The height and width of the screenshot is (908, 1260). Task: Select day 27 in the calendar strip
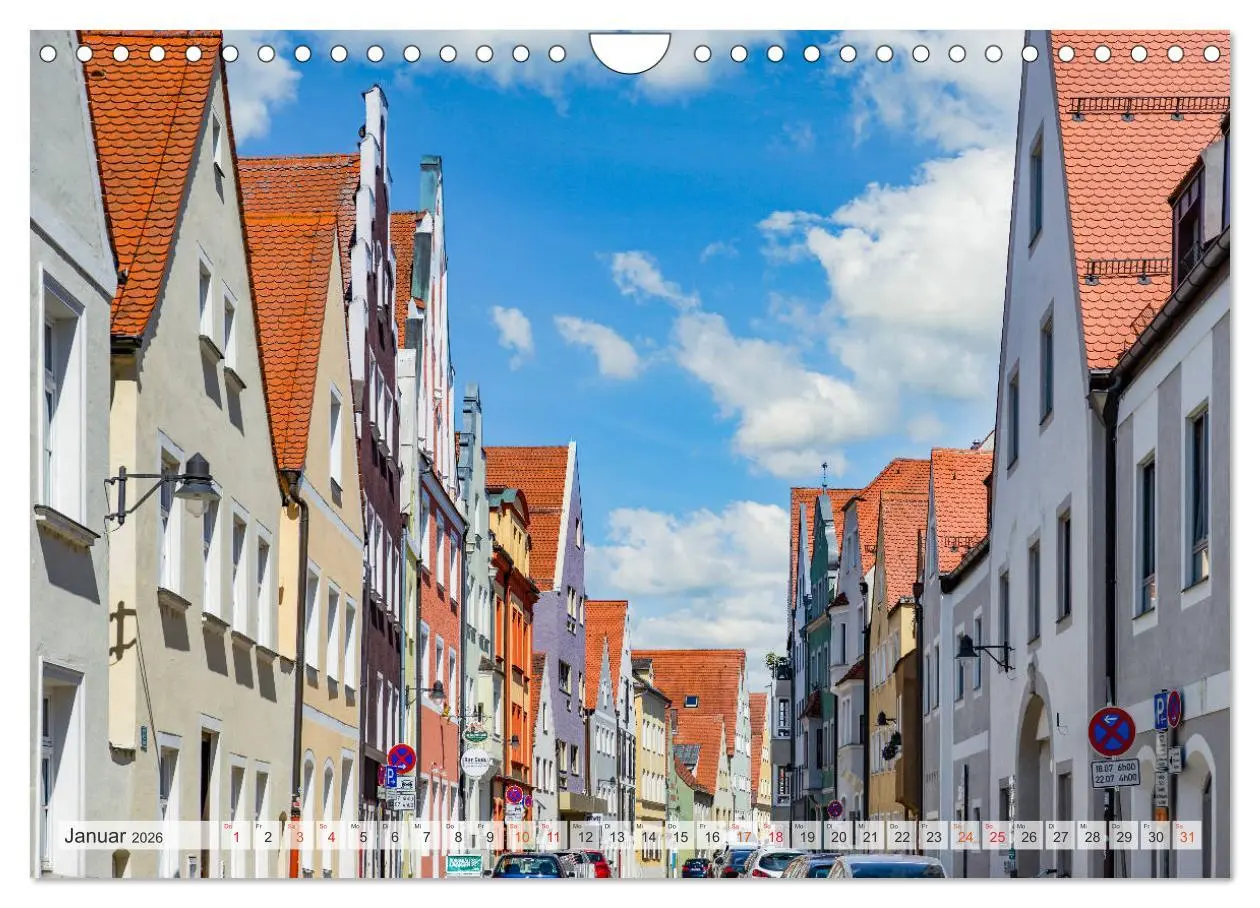[x=1061, y=836]
